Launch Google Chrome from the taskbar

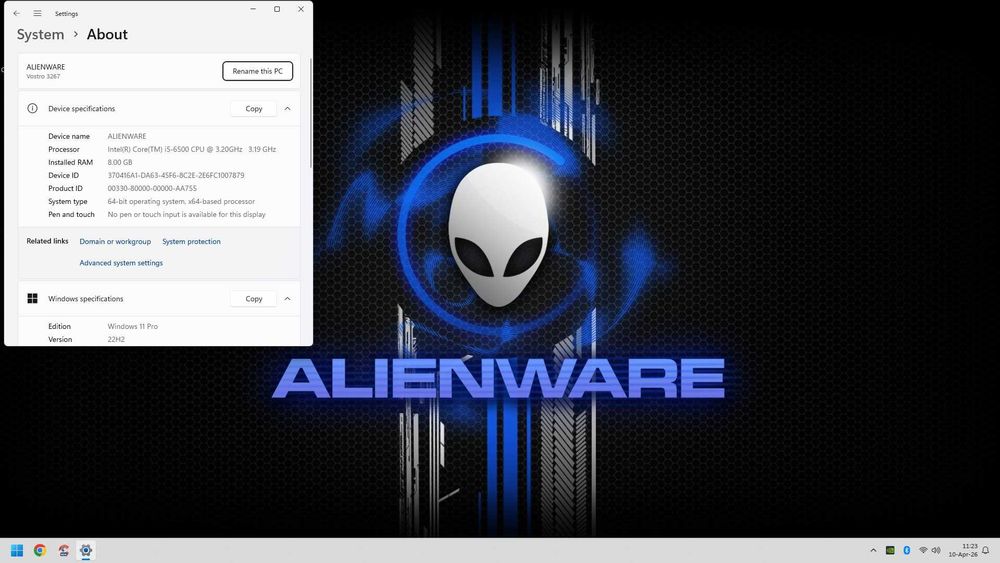point(40,550)
